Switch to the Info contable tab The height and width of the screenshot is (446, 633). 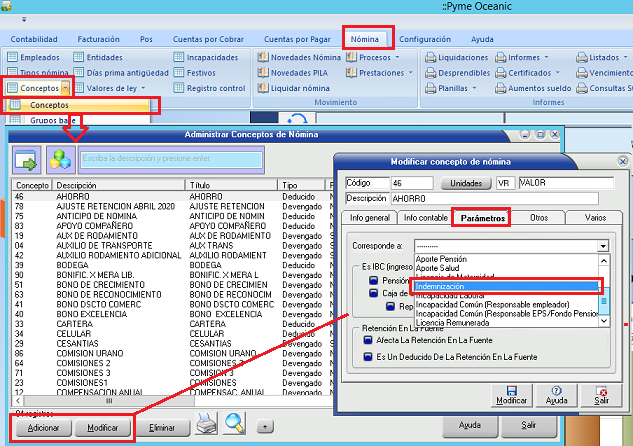[x=423, y=217]
